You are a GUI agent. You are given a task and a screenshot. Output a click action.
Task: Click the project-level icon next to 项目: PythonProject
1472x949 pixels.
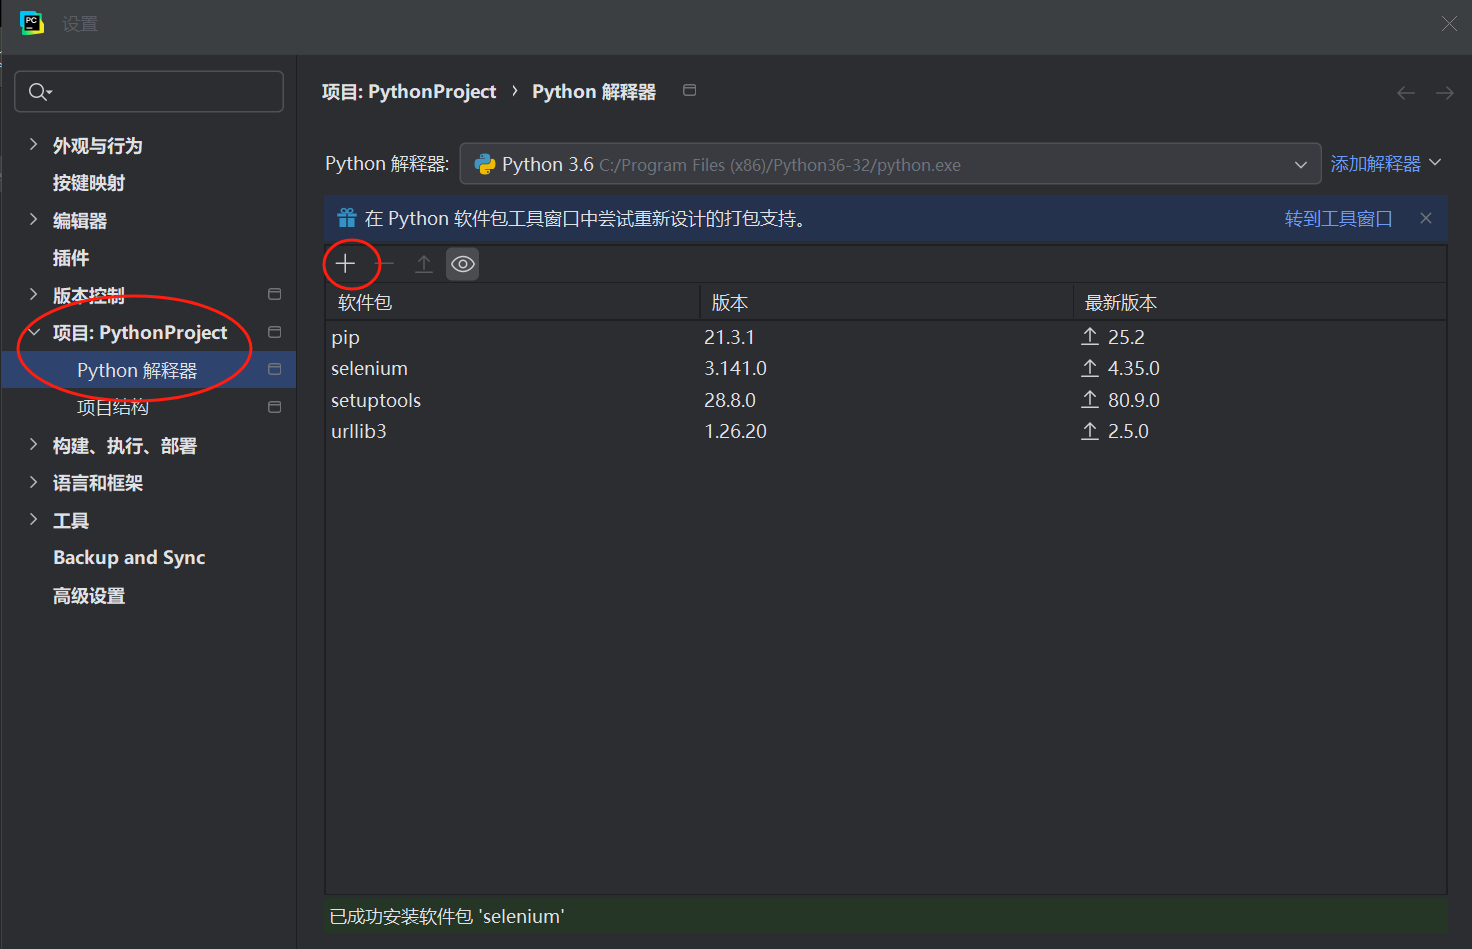click(274, 332)
